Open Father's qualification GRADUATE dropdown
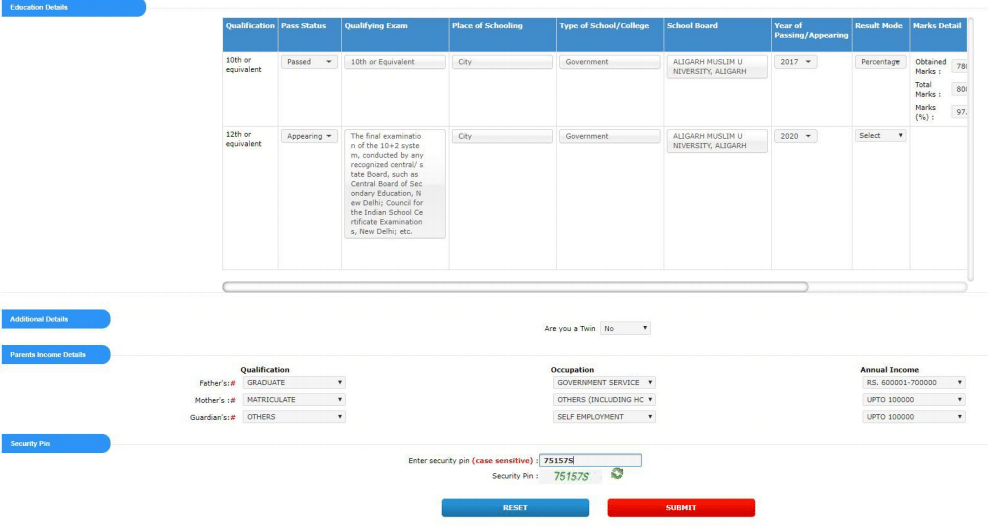The width and height of the screenshot is (988, 526). coord(294,382)
